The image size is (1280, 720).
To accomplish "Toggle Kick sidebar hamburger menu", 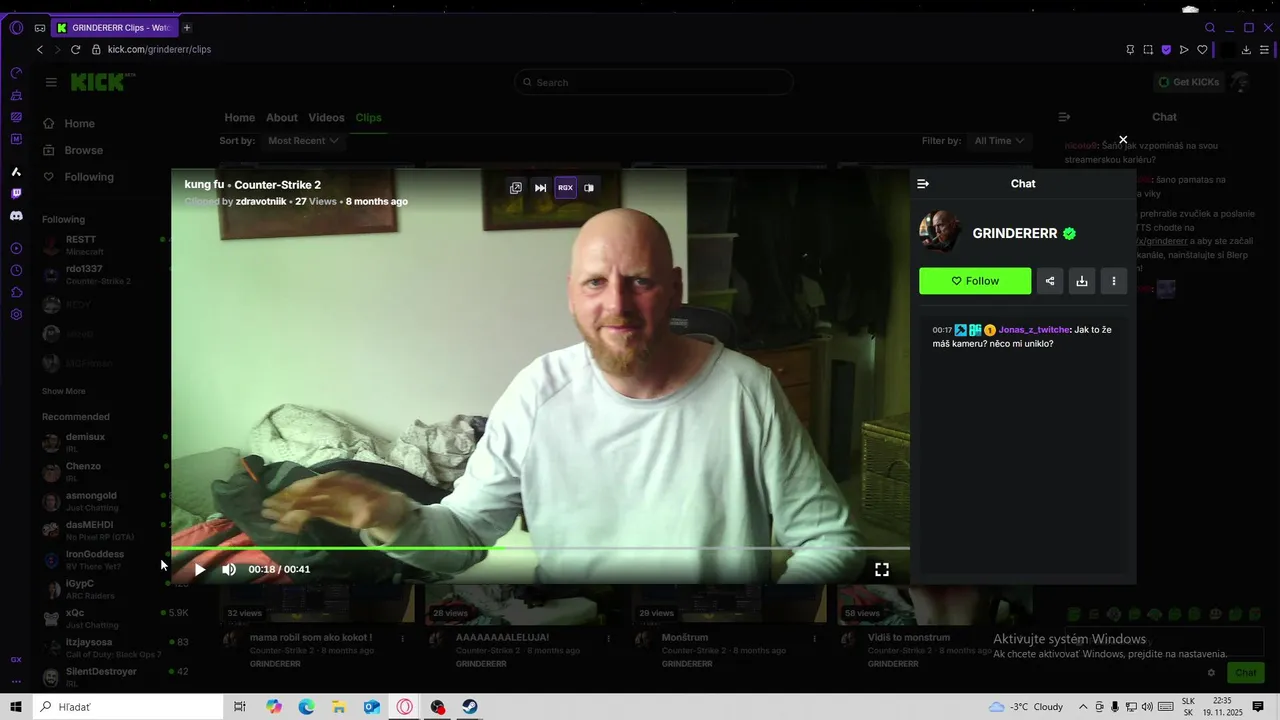I will pyautogui.click(x=51, y=82).
